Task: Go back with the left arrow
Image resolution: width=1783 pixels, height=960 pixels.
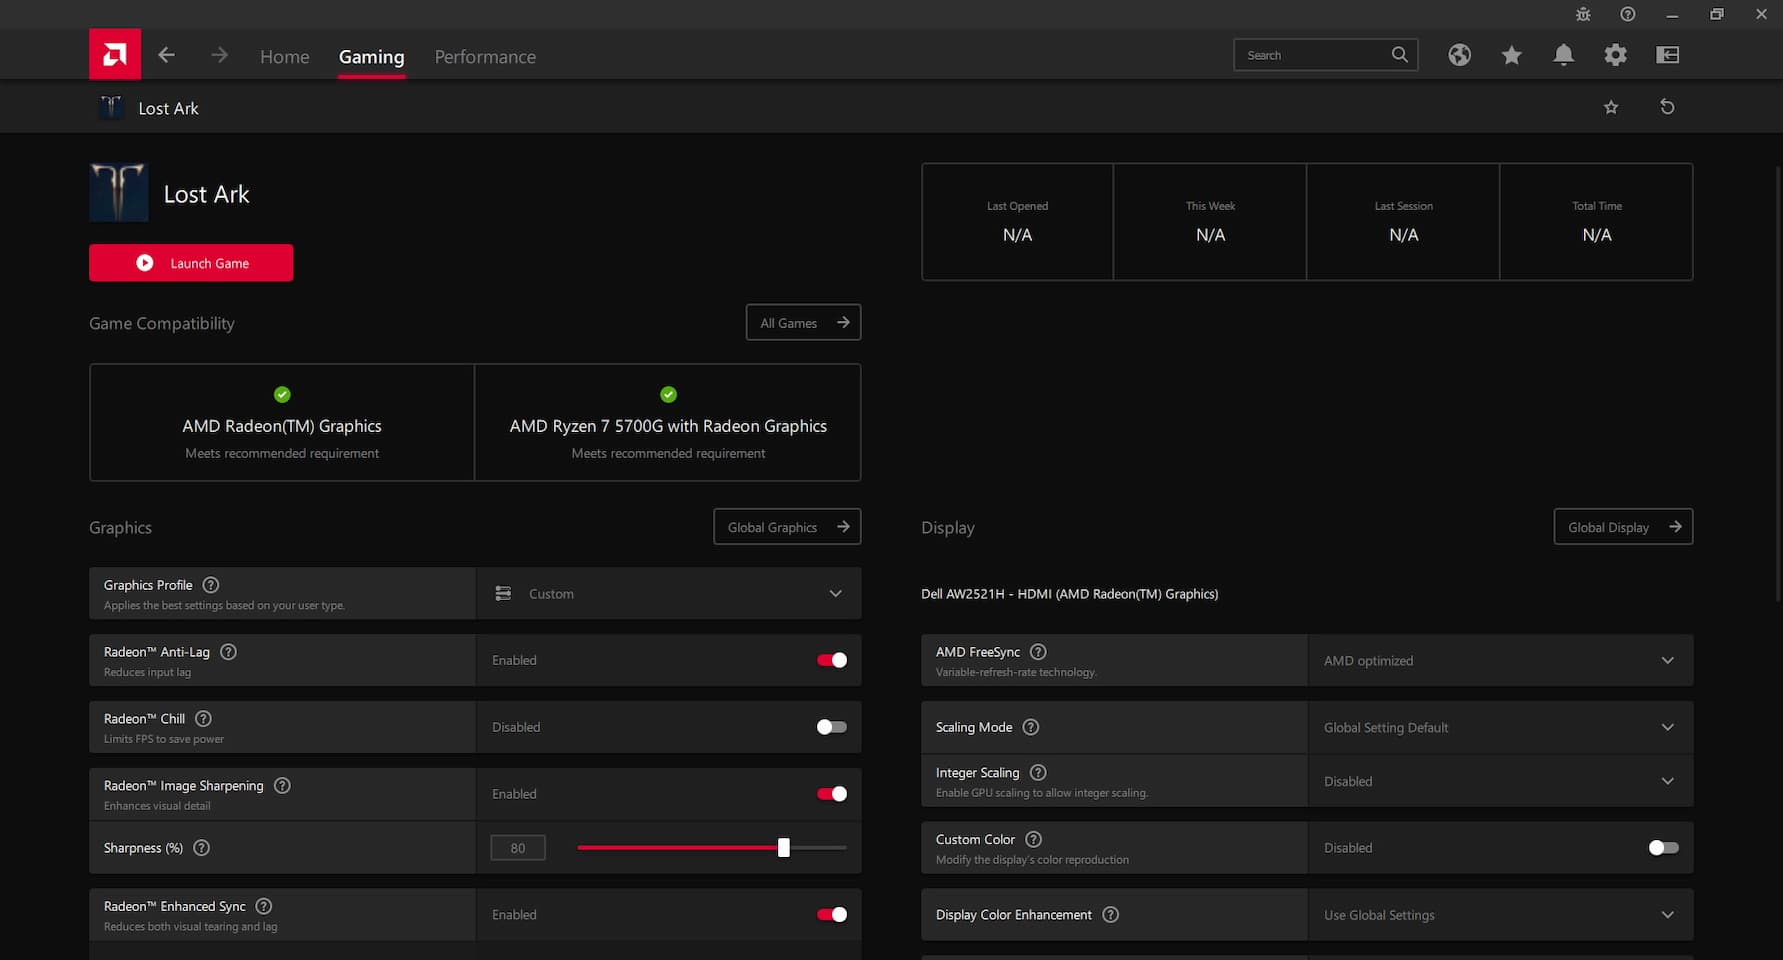Action: click(x=167, y=55)
